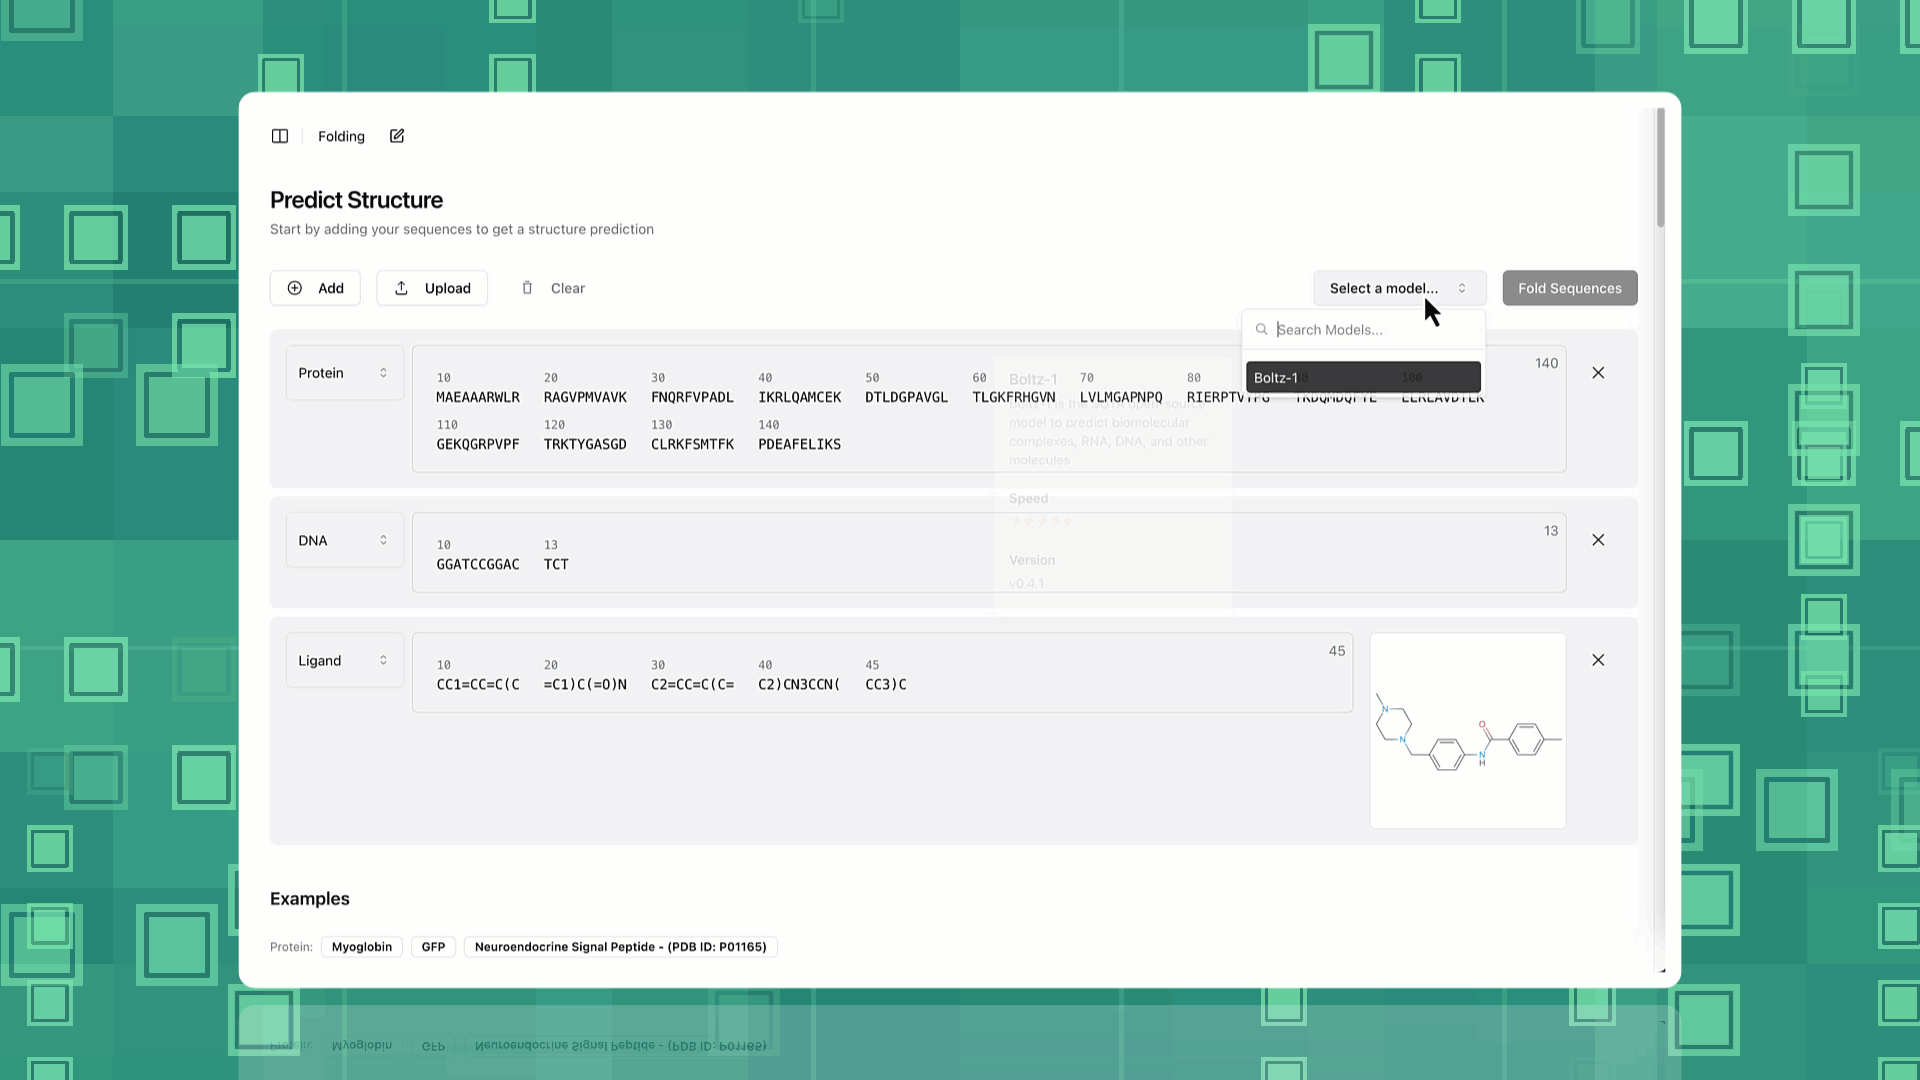Remove the Protein sequence row

pos(1598,373)
